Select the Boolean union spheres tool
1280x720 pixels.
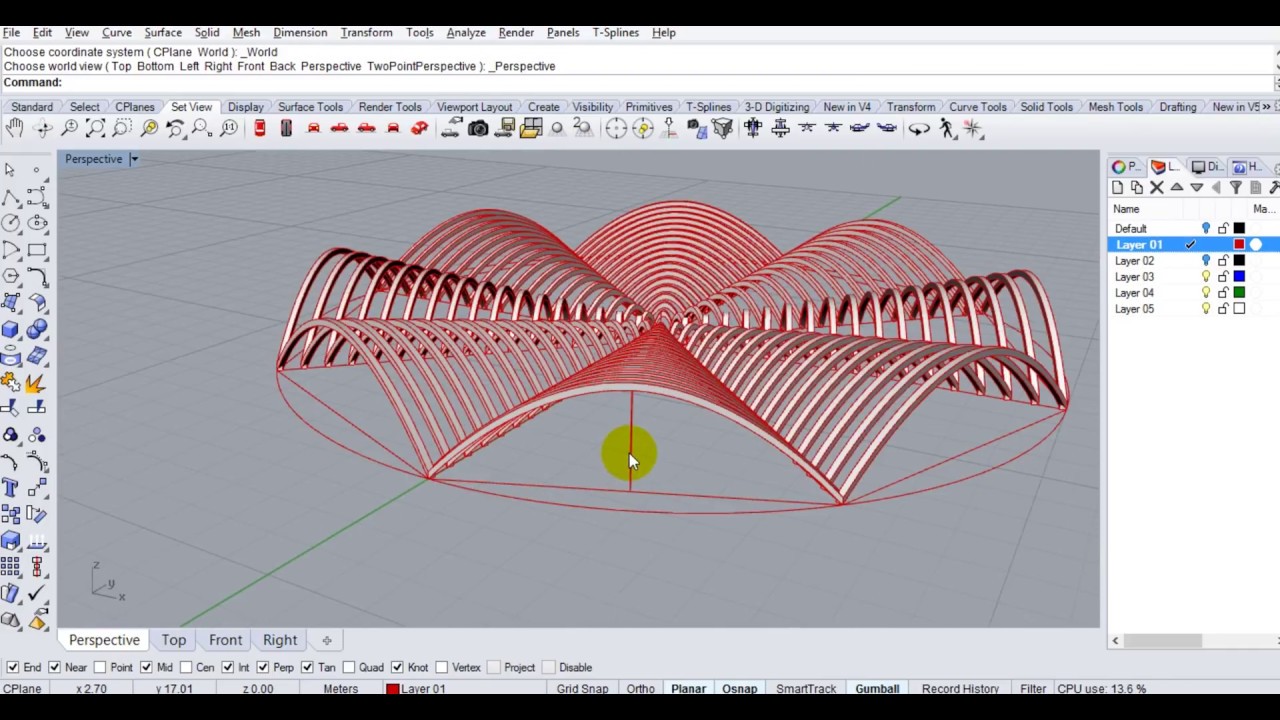point(37,329)
